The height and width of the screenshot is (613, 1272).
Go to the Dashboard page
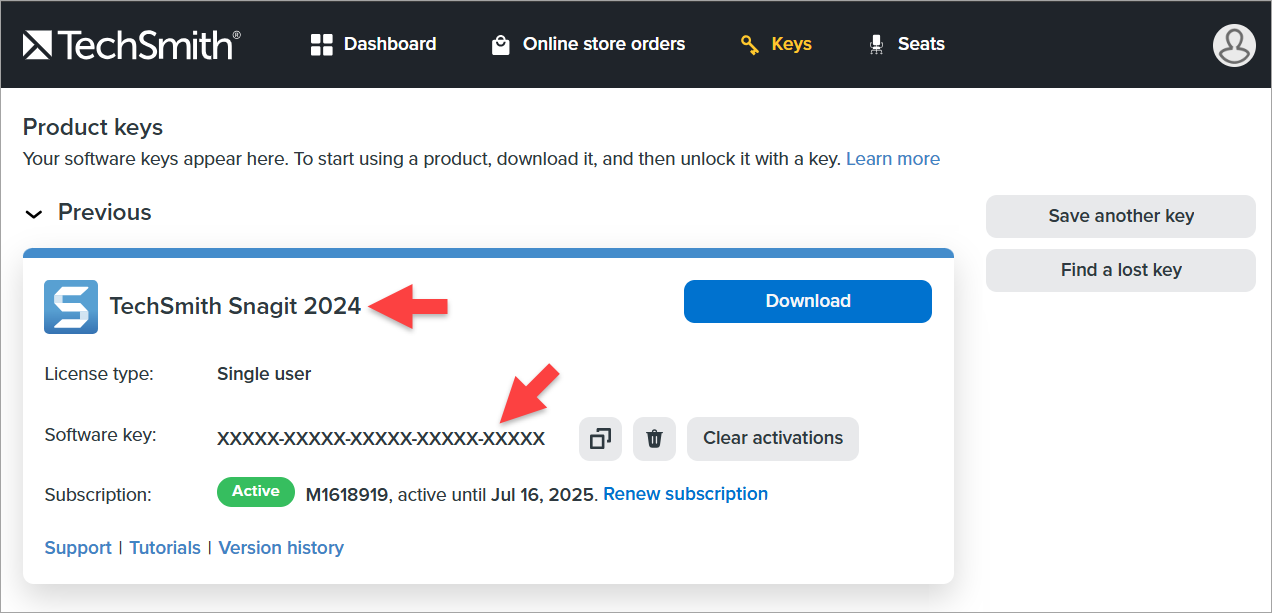[x=373, y=44]
